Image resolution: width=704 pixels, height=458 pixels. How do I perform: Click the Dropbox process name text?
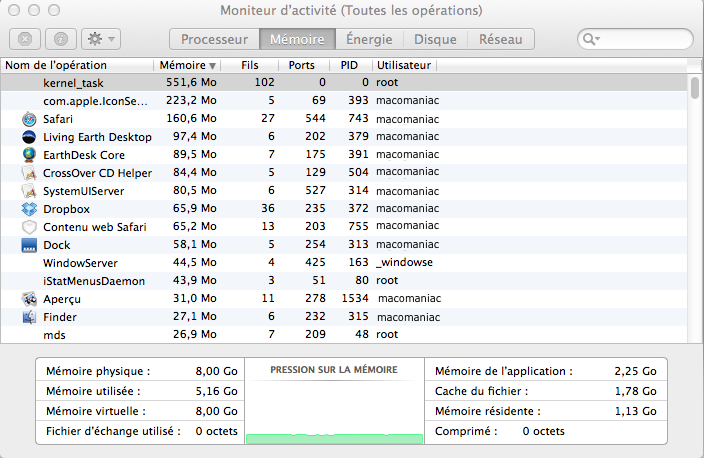(x=66, y=209)
